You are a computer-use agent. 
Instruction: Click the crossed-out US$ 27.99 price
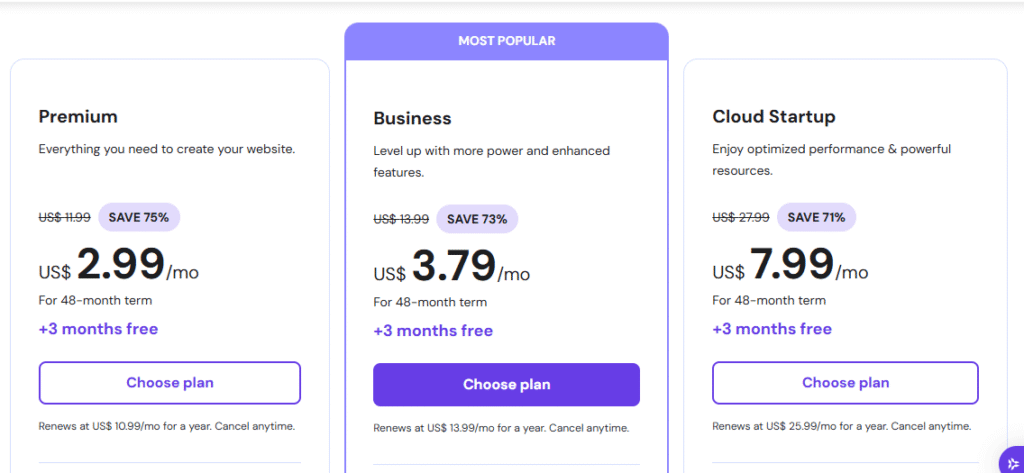coord(741,217)
